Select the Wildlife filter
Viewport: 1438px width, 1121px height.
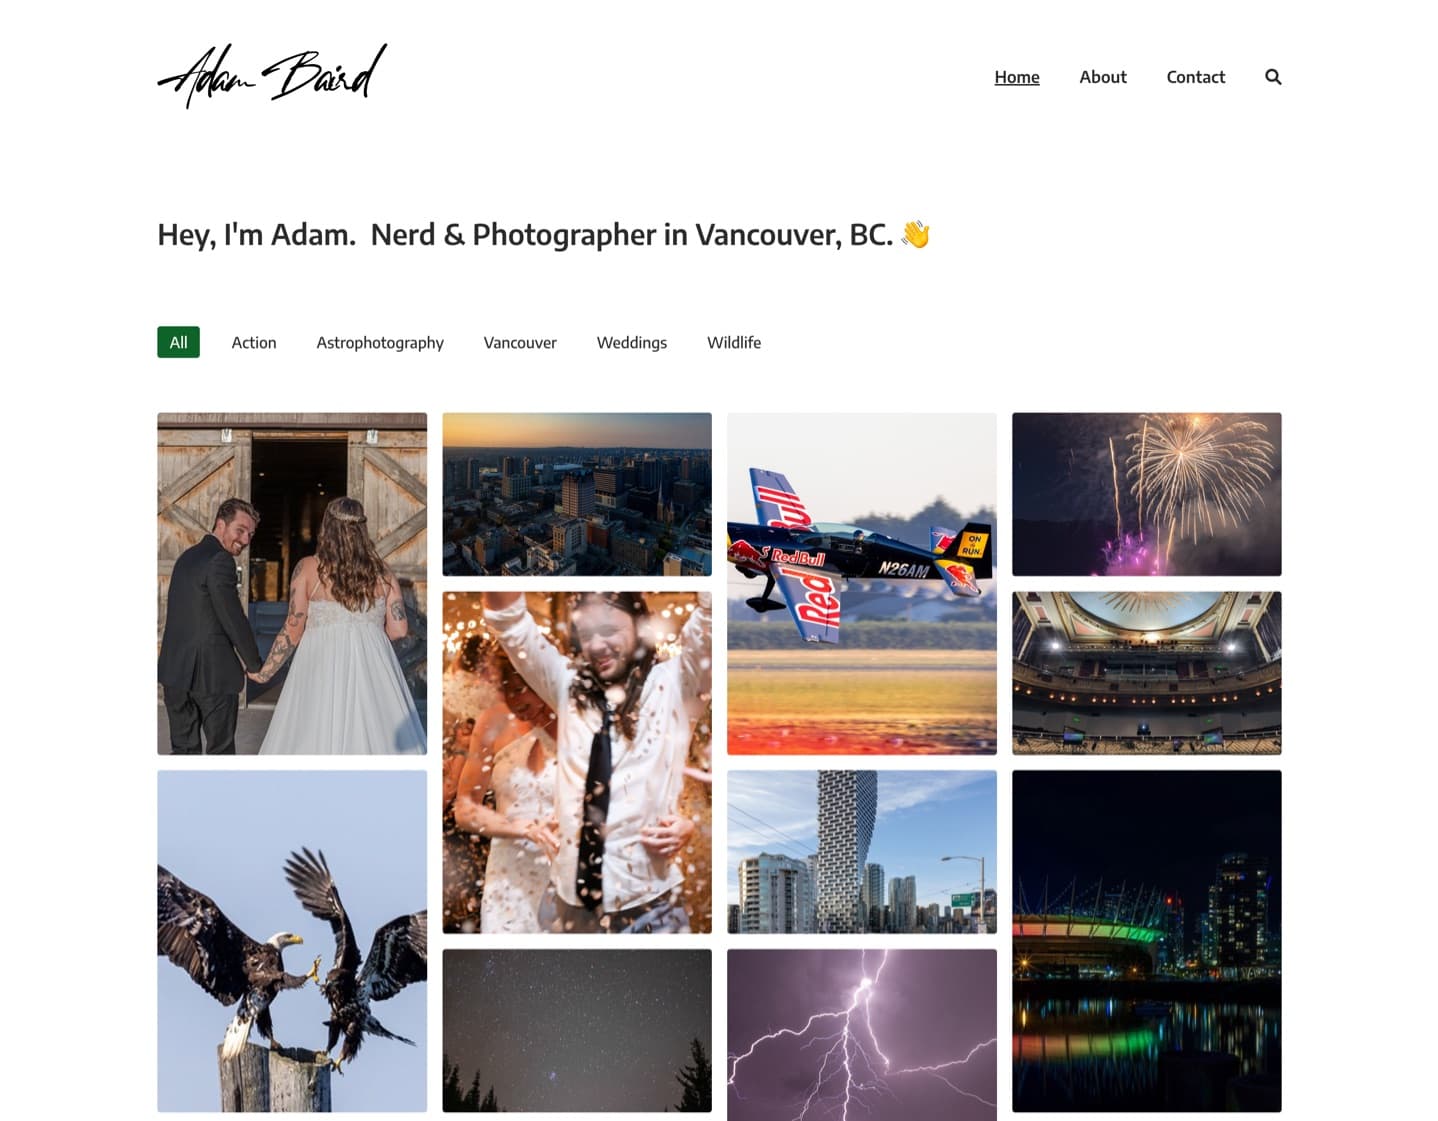pyautogui.click(x=734, y=342)
